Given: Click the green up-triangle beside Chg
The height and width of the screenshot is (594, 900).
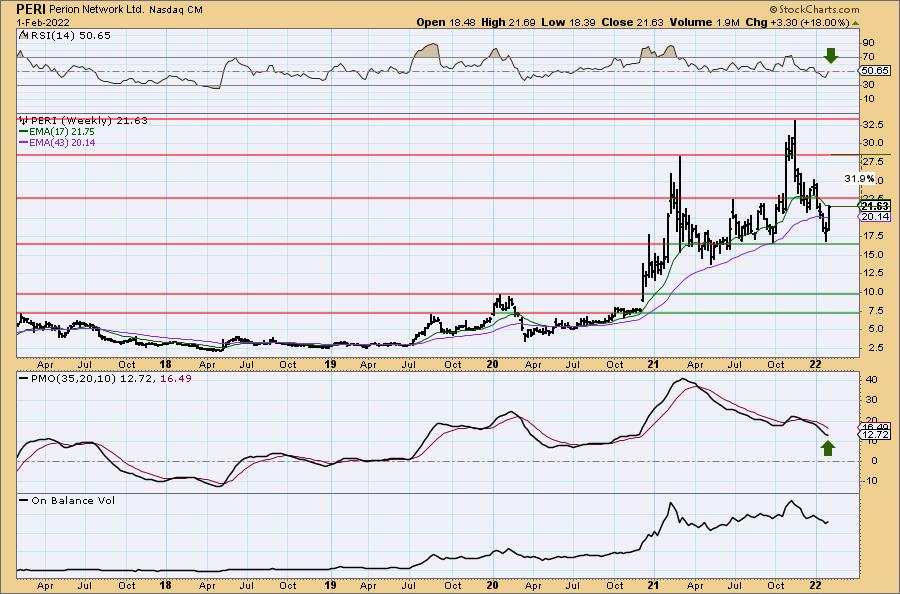Looking at the screenshot, I should coord(855,24).
